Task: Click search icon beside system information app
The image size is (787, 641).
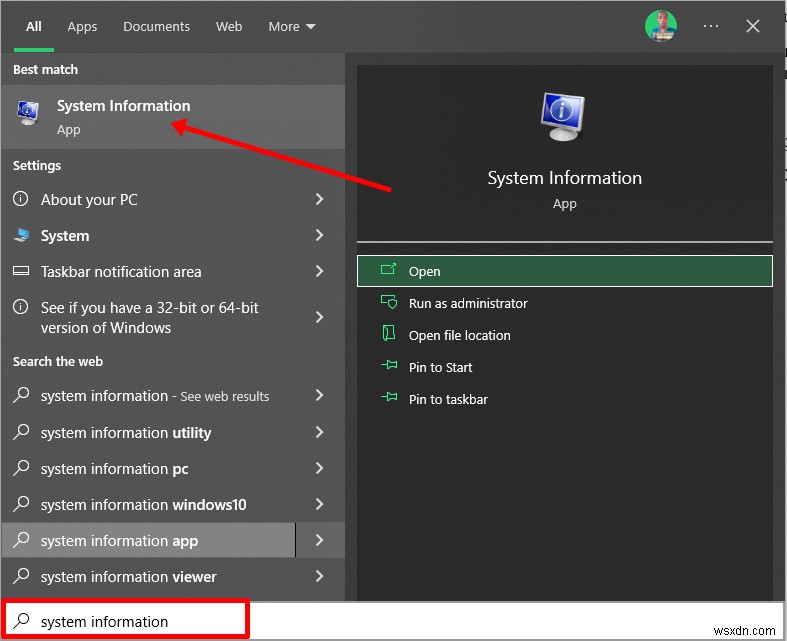Action: [21, 540]
